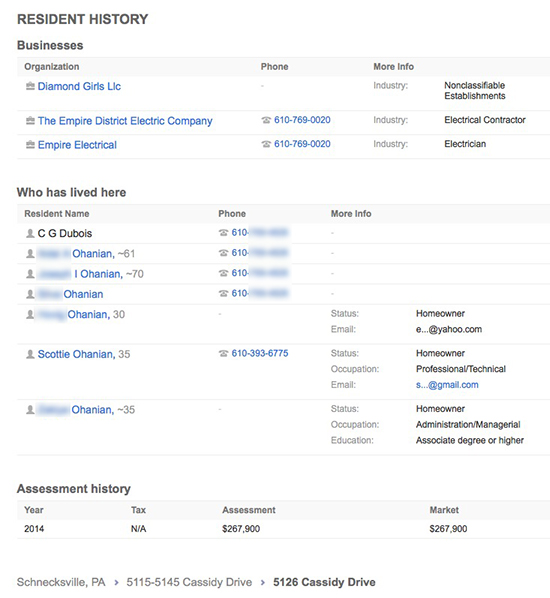Open Empire Electrical business page
Viewport: 550px width, 598px height.
coord(77,145)
